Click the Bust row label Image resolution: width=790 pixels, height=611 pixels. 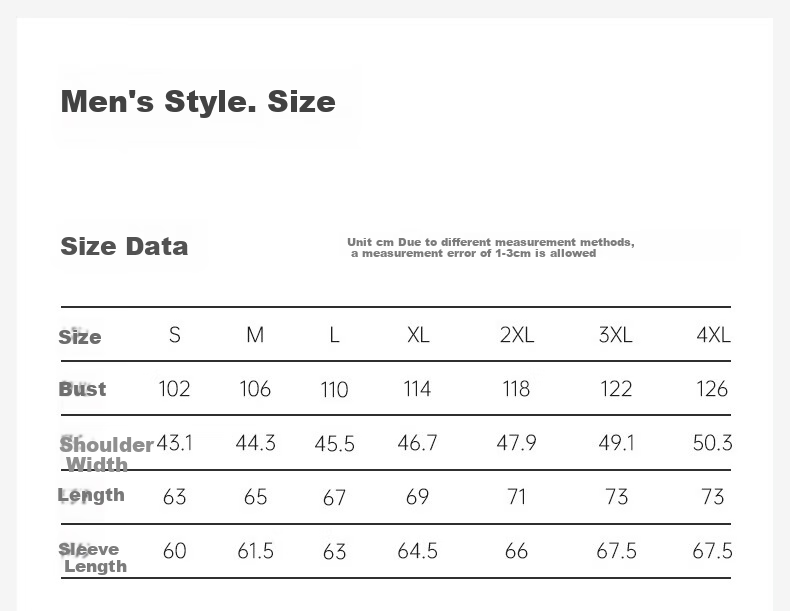(82, 389)
